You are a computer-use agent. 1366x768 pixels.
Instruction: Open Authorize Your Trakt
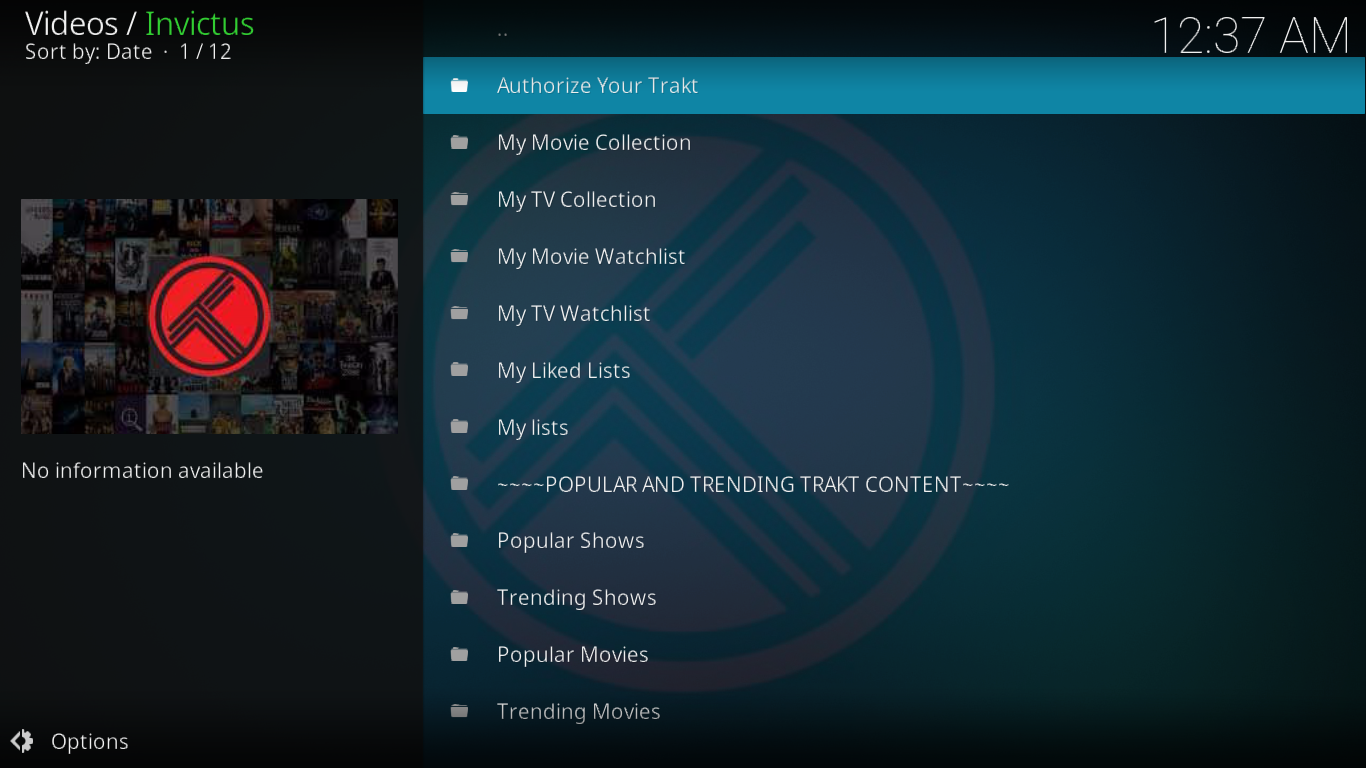pos(894,85)
